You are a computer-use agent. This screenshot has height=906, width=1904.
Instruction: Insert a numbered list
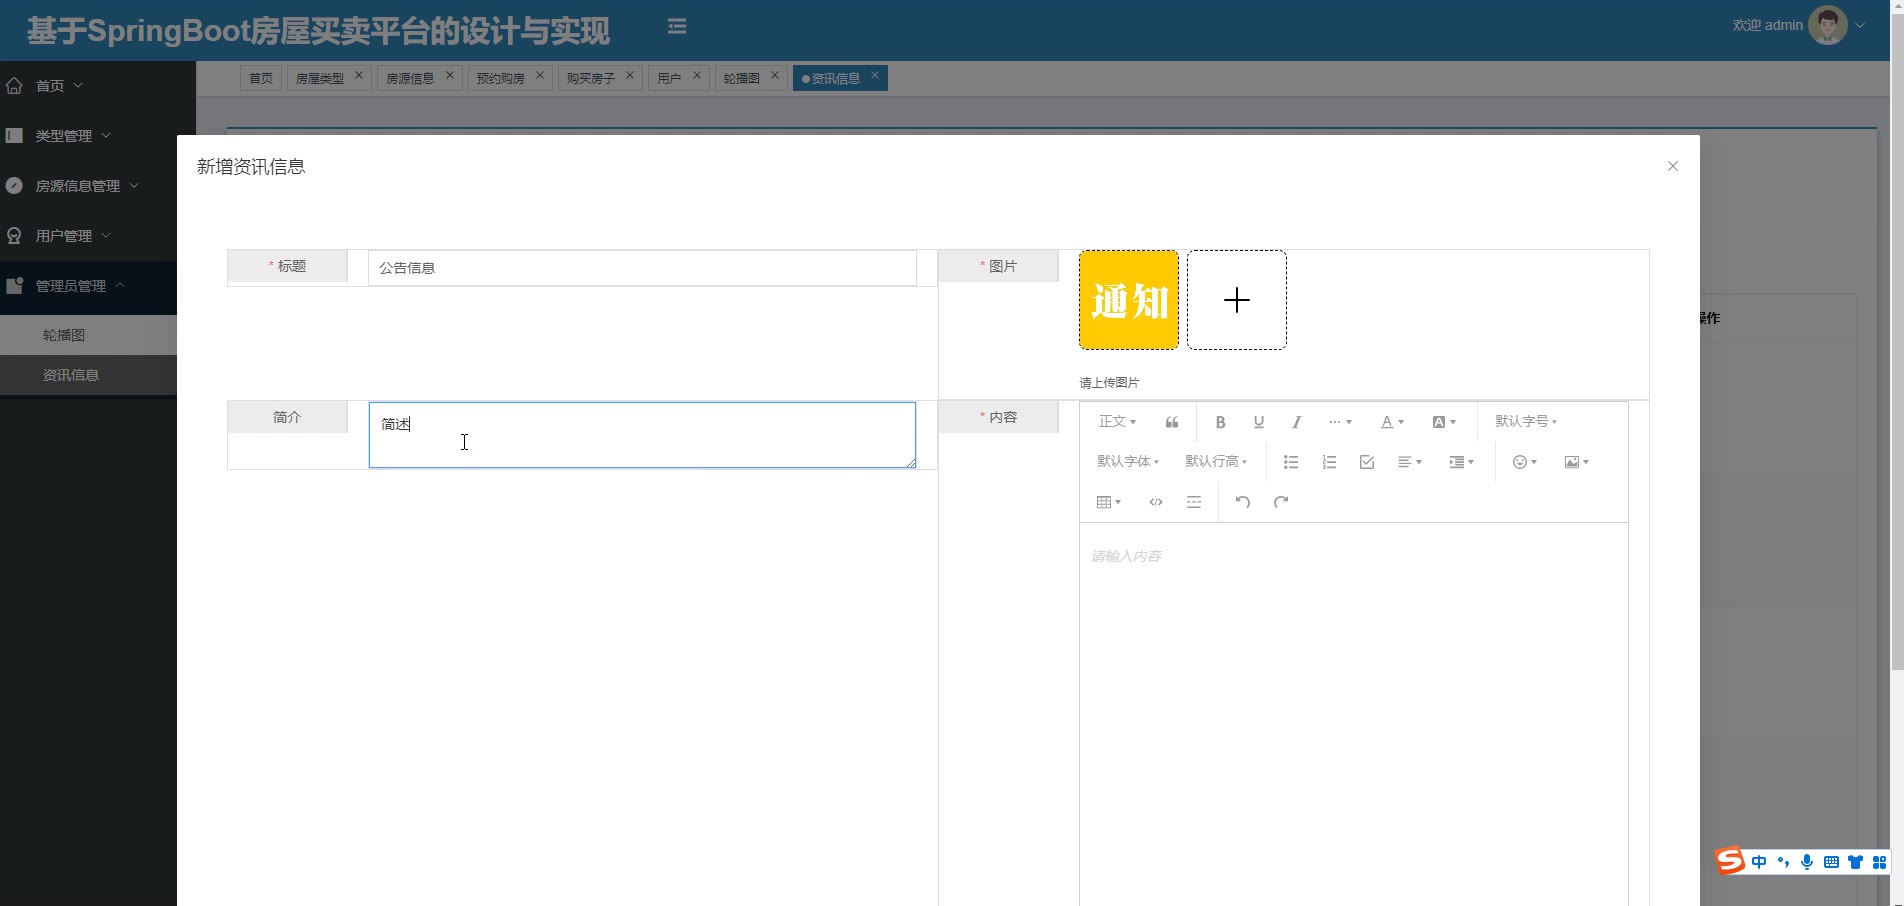1329,462
